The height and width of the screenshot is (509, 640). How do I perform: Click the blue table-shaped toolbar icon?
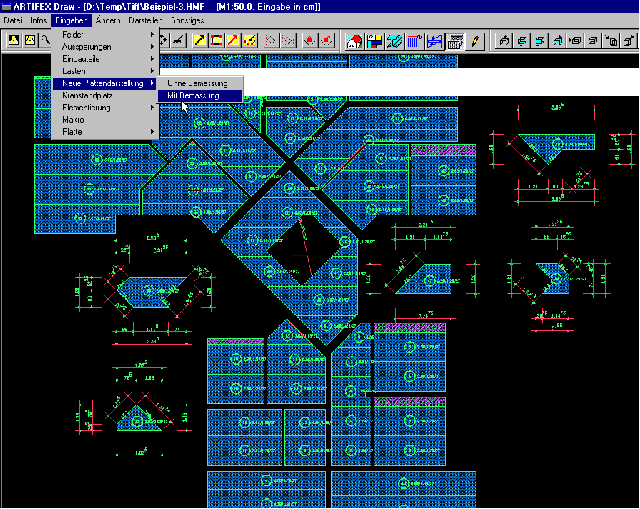pyautogui.click(x=434, y=40)
